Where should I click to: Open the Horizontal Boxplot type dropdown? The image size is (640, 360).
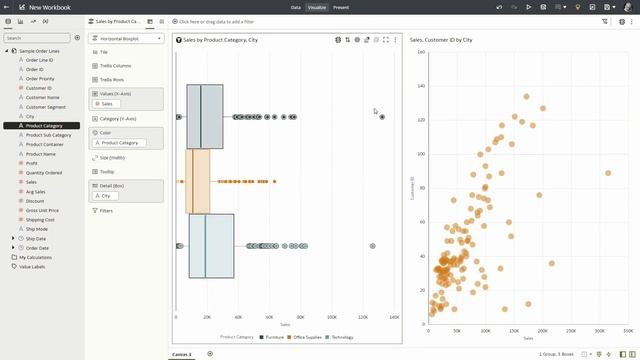coord(126,38)
